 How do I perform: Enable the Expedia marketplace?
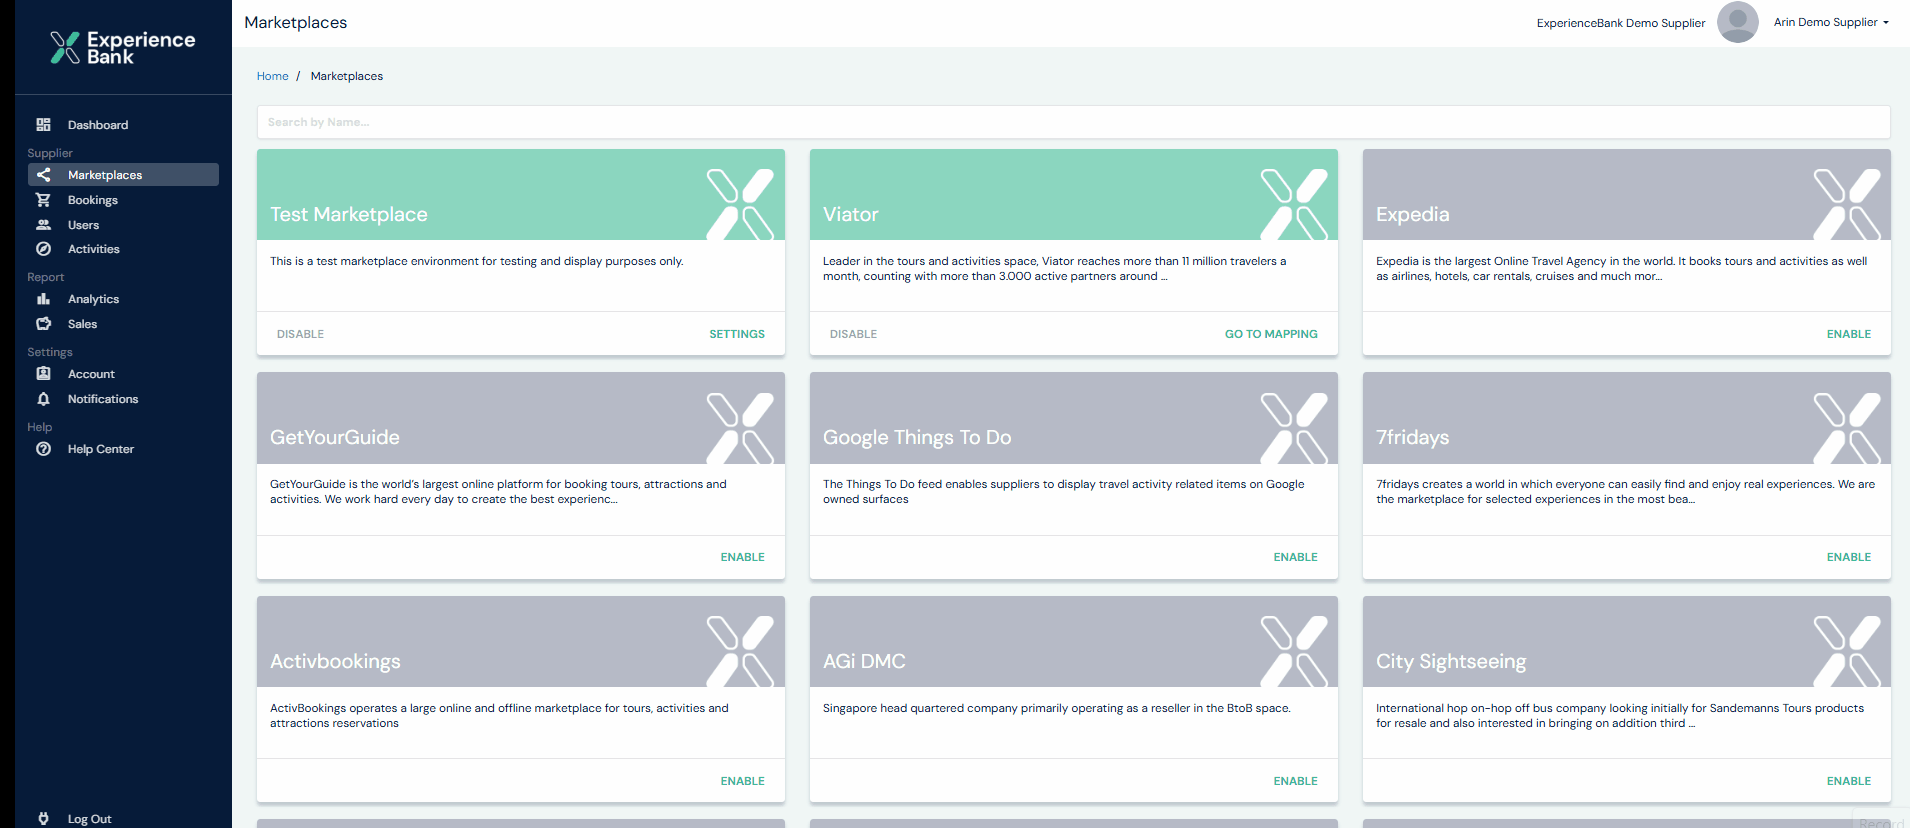pyautogui.click(x=1848, y=334)
